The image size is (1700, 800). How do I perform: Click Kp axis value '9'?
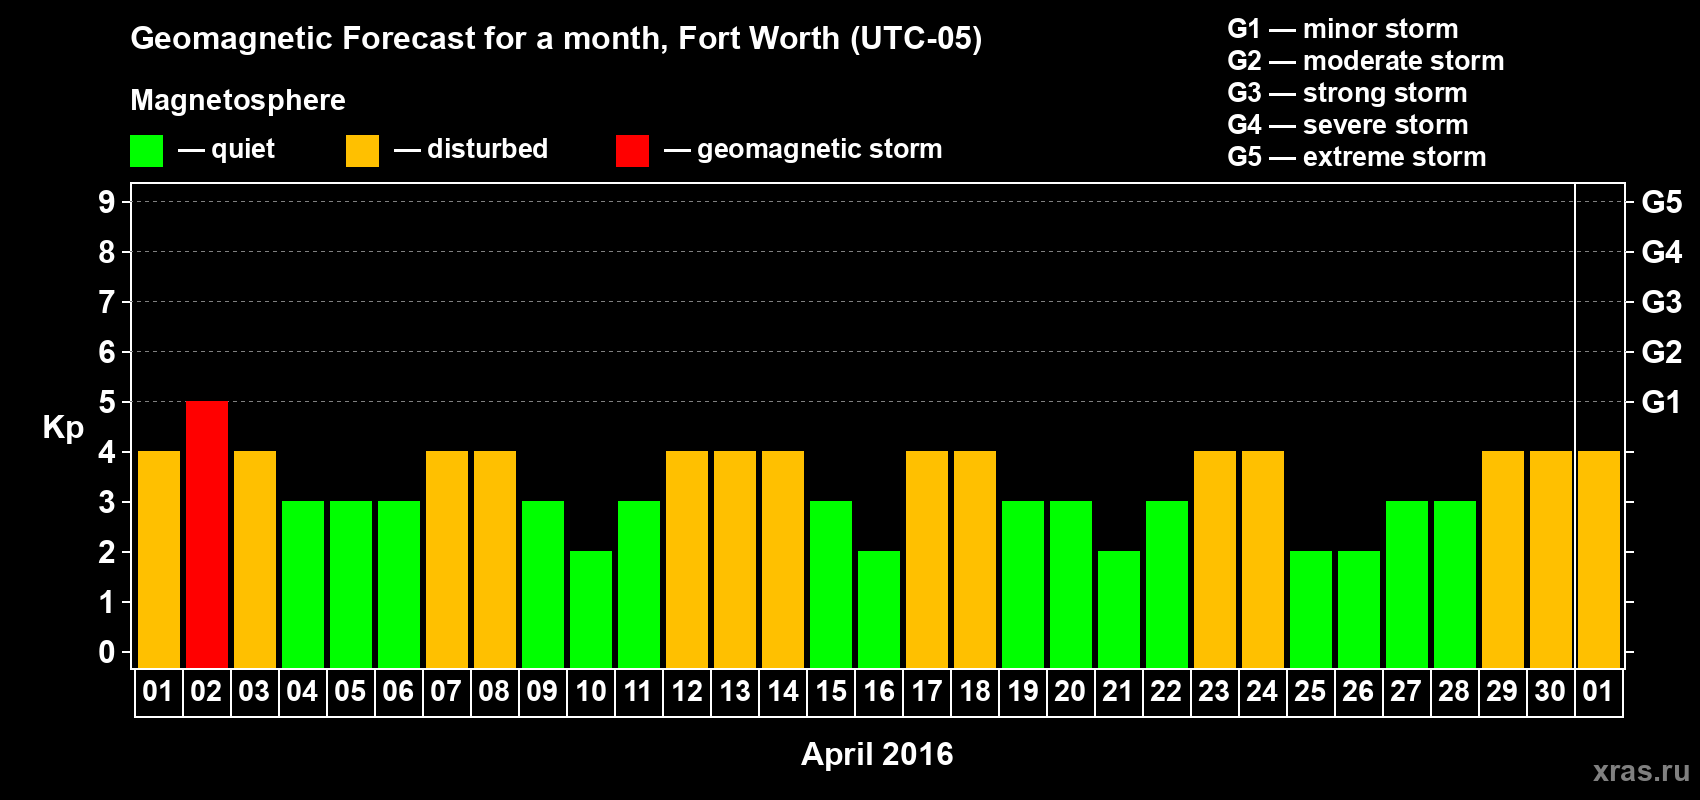pos(107,202)
